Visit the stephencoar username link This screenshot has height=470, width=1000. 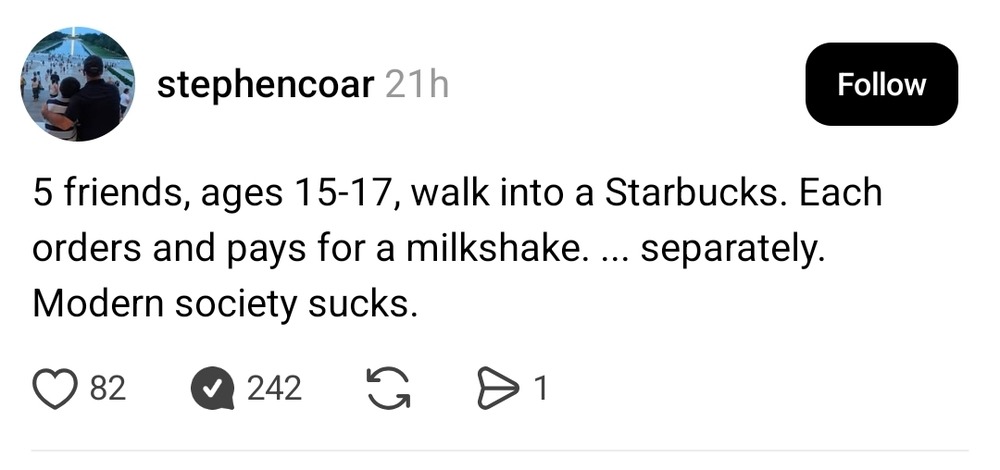click(x=265, y=85)
